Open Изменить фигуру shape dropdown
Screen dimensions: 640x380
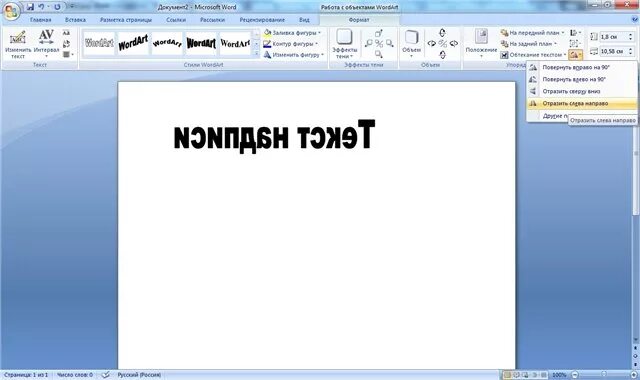(x=293, y=55)
